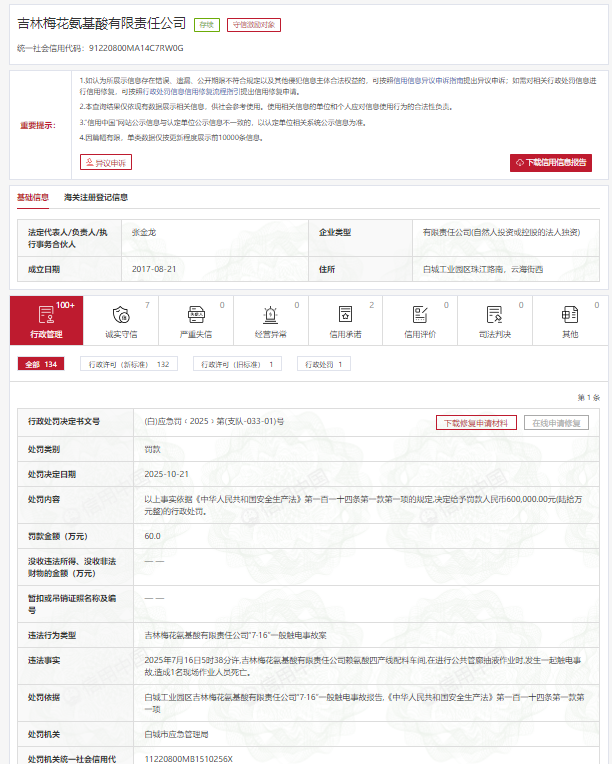Open the 行政管理 category icon tab

[x=46, y=320]
